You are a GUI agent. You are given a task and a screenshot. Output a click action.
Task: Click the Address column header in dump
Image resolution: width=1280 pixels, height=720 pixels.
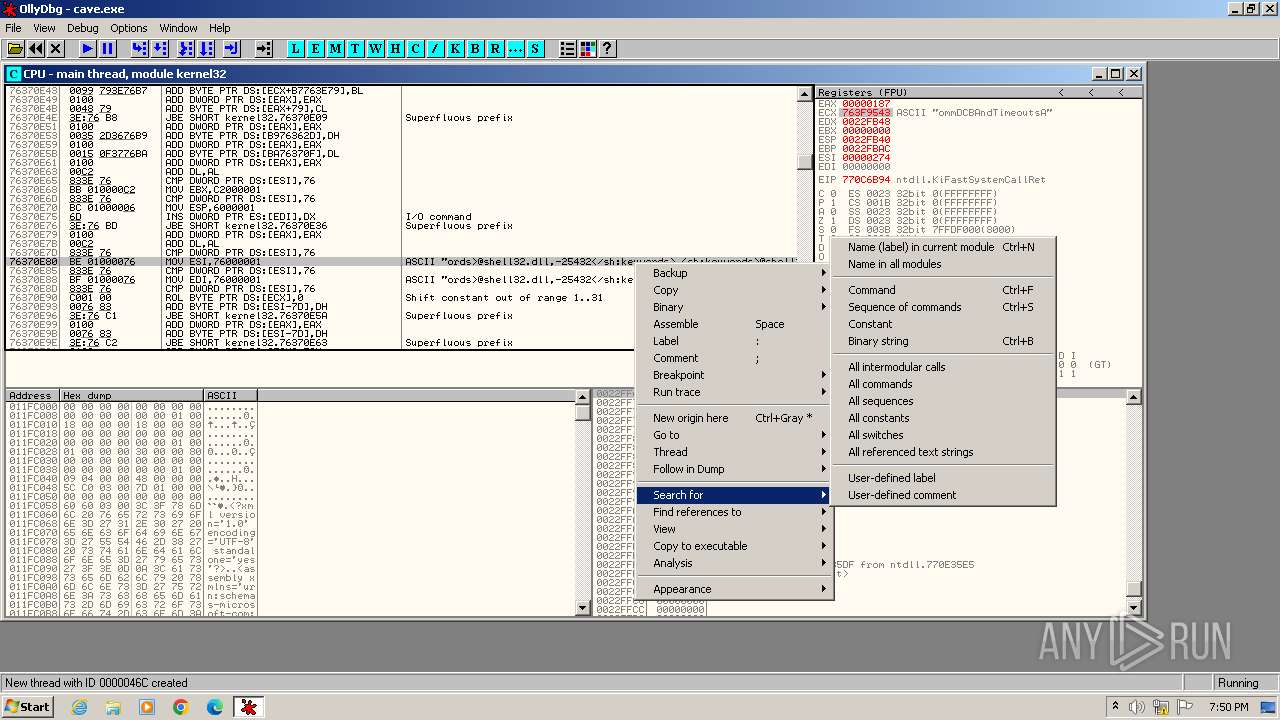pos(32,396)
